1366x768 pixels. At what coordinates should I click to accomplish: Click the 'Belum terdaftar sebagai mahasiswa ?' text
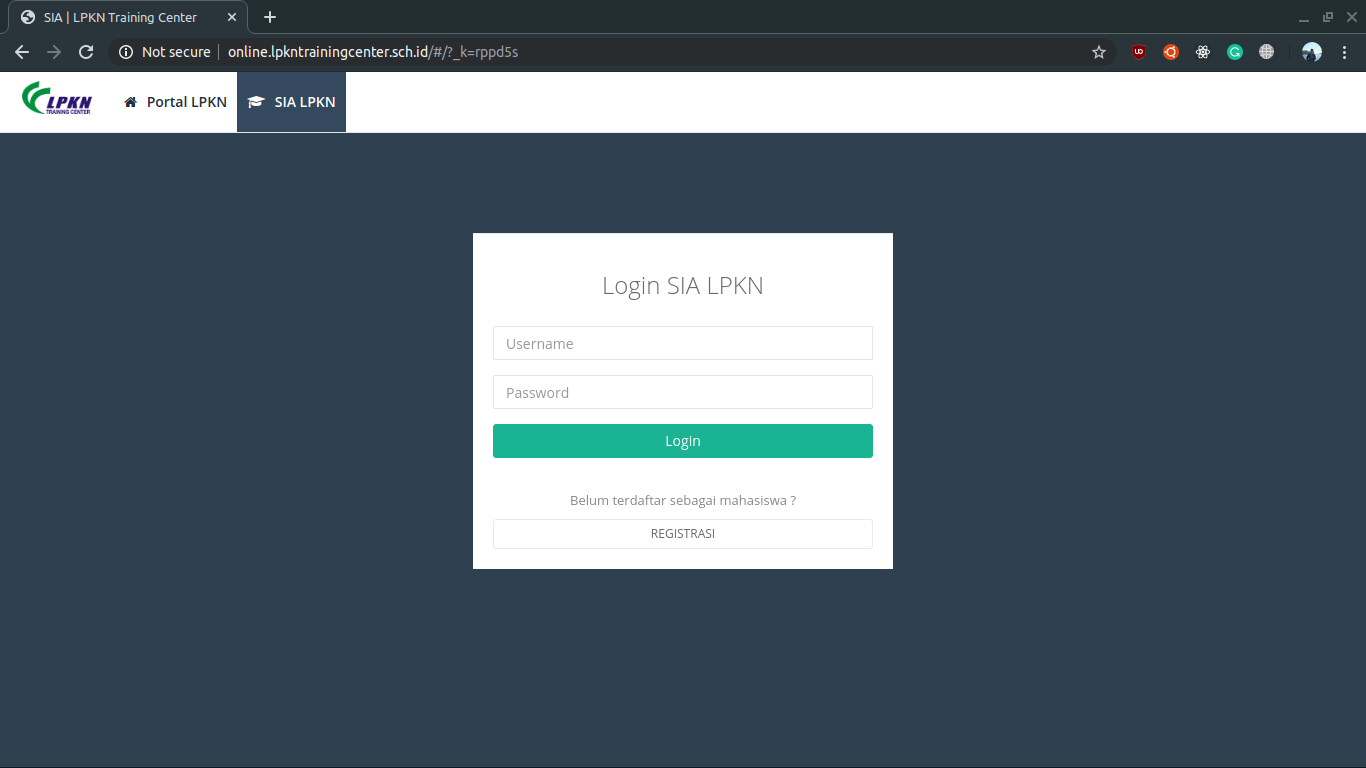click(683, 500)
